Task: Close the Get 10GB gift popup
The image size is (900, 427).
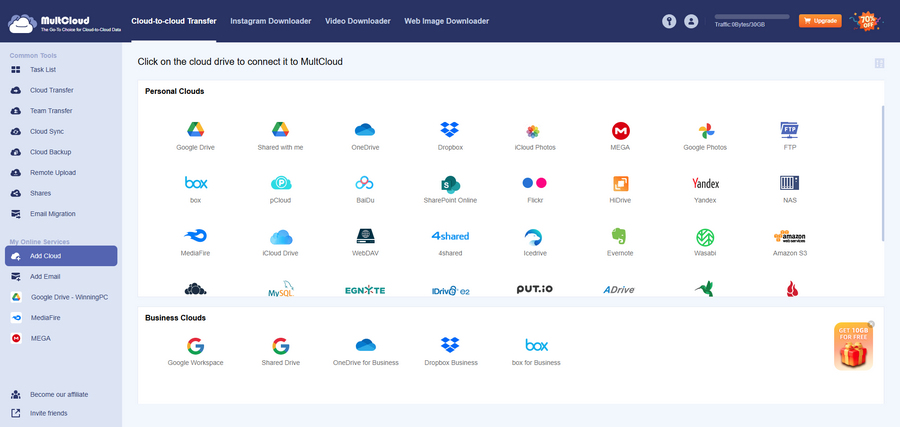Action: (871, 324)
